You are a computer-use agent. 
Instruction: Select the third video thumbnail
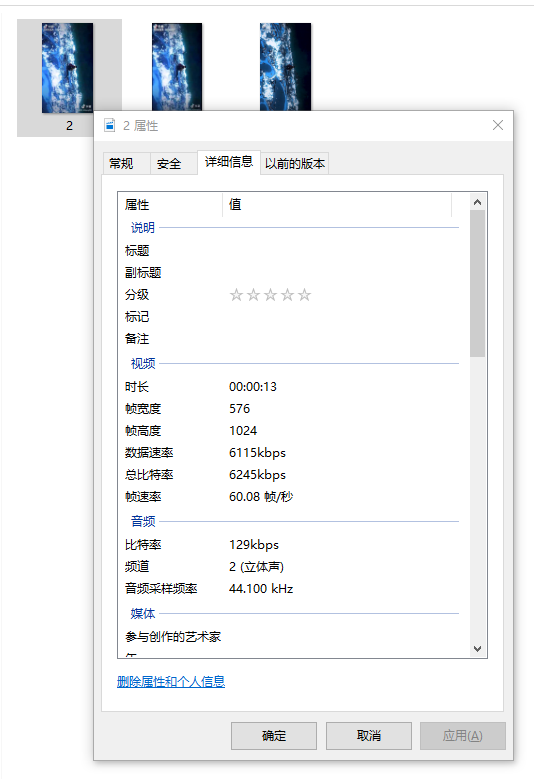point(285,67)
